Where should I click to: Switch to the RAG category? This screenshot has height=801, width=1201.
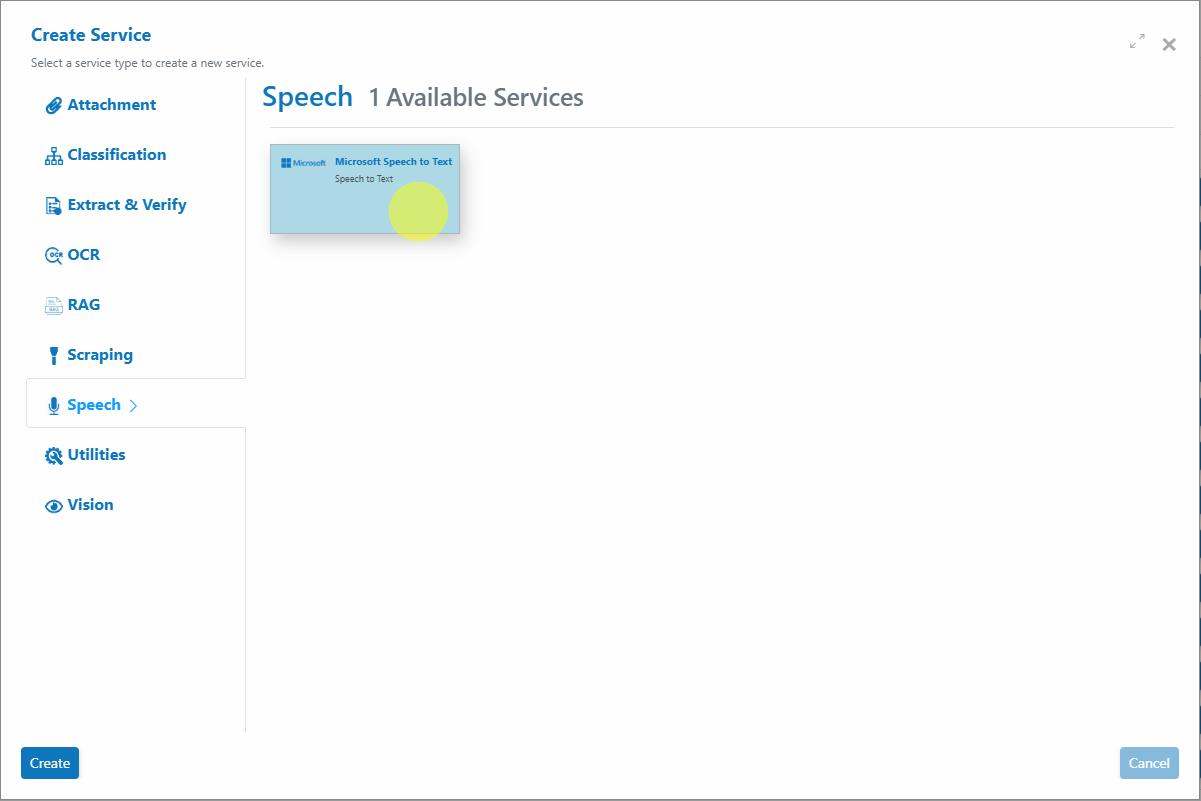tap(84, 305)
